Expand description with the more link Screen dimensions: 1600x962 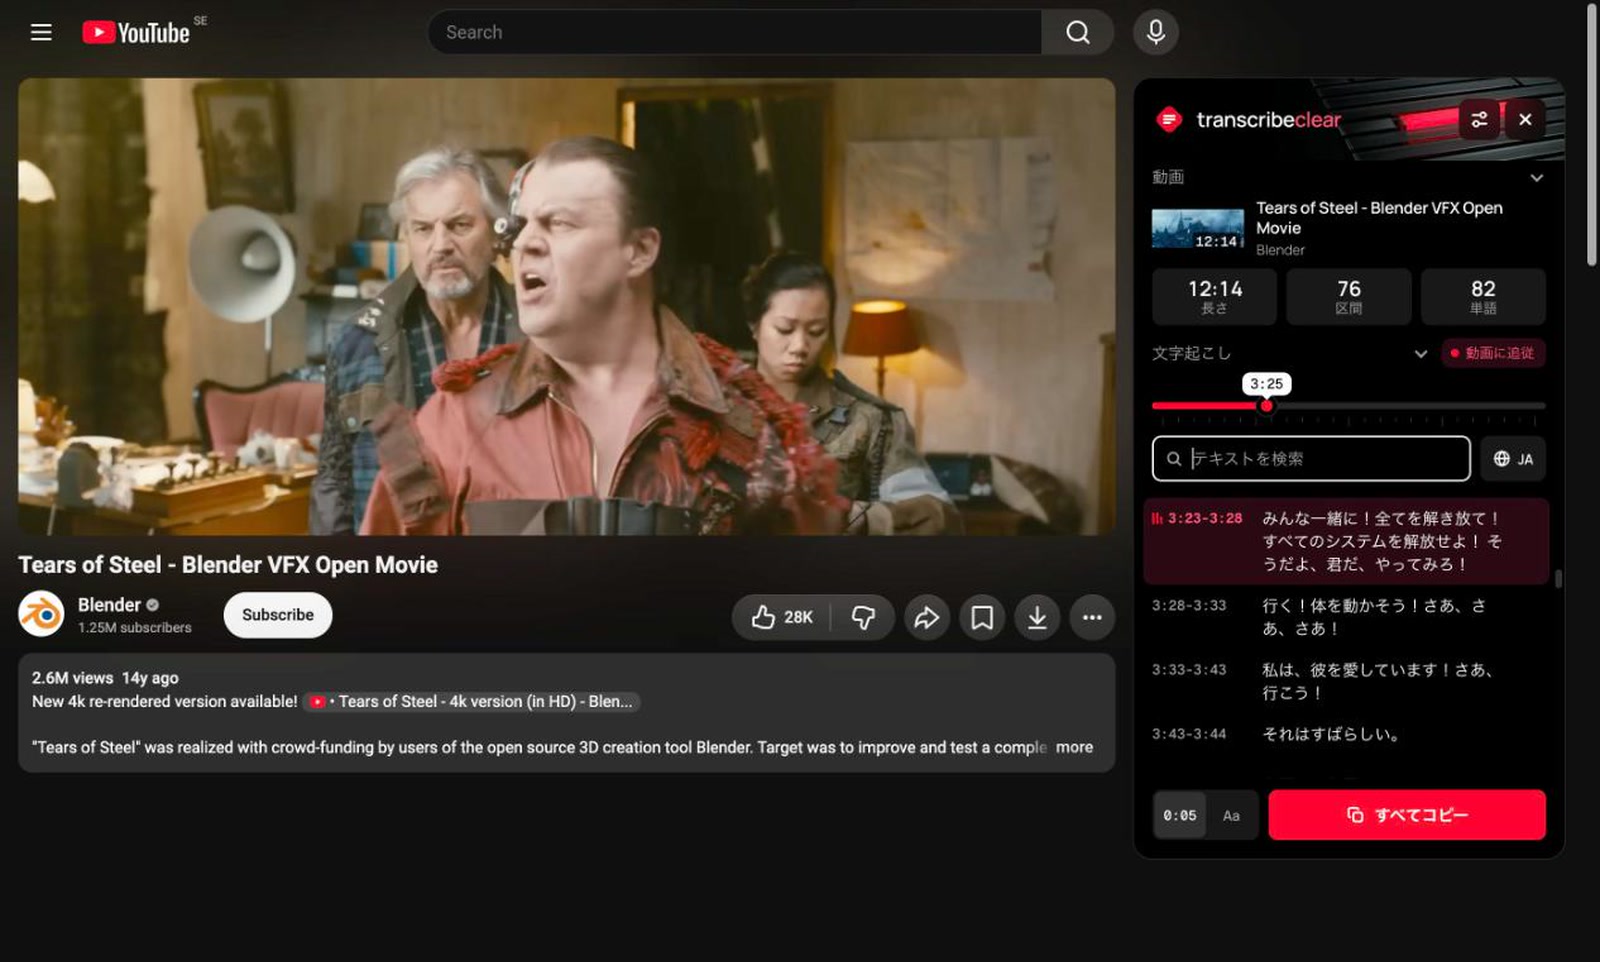point(1074,747)
